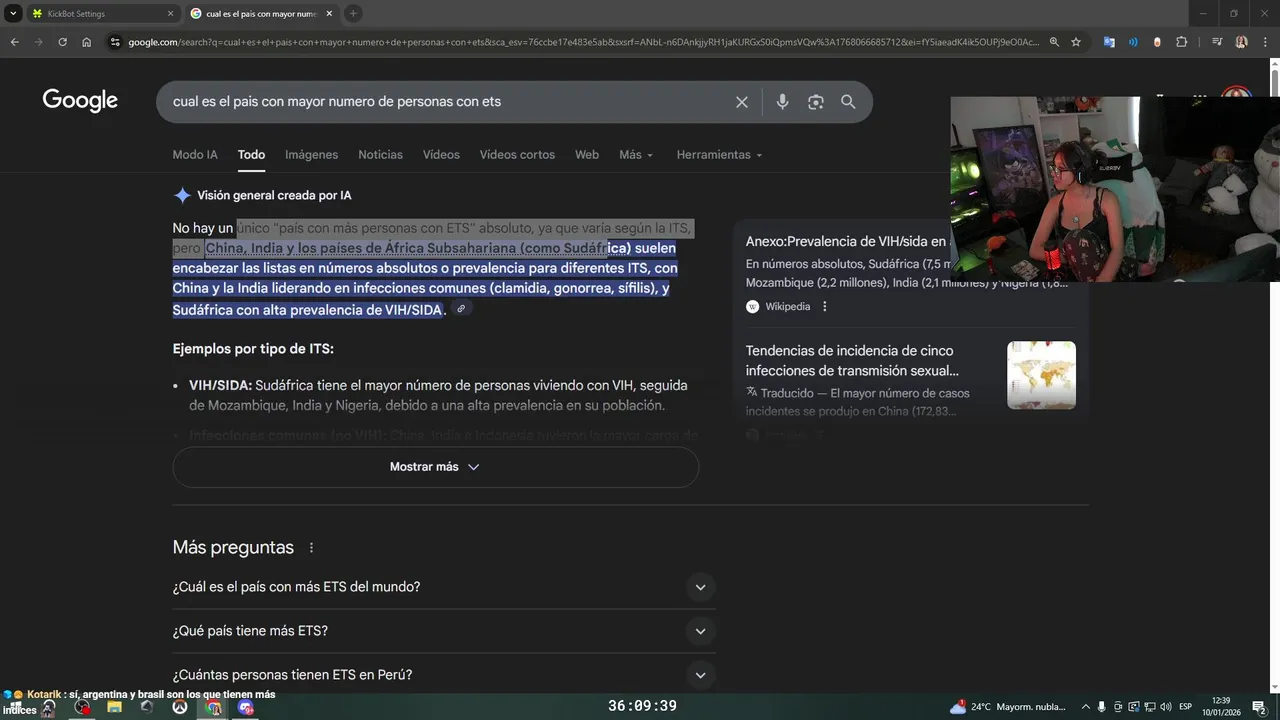Copy the AI overview source link icon

coord(461,309)
